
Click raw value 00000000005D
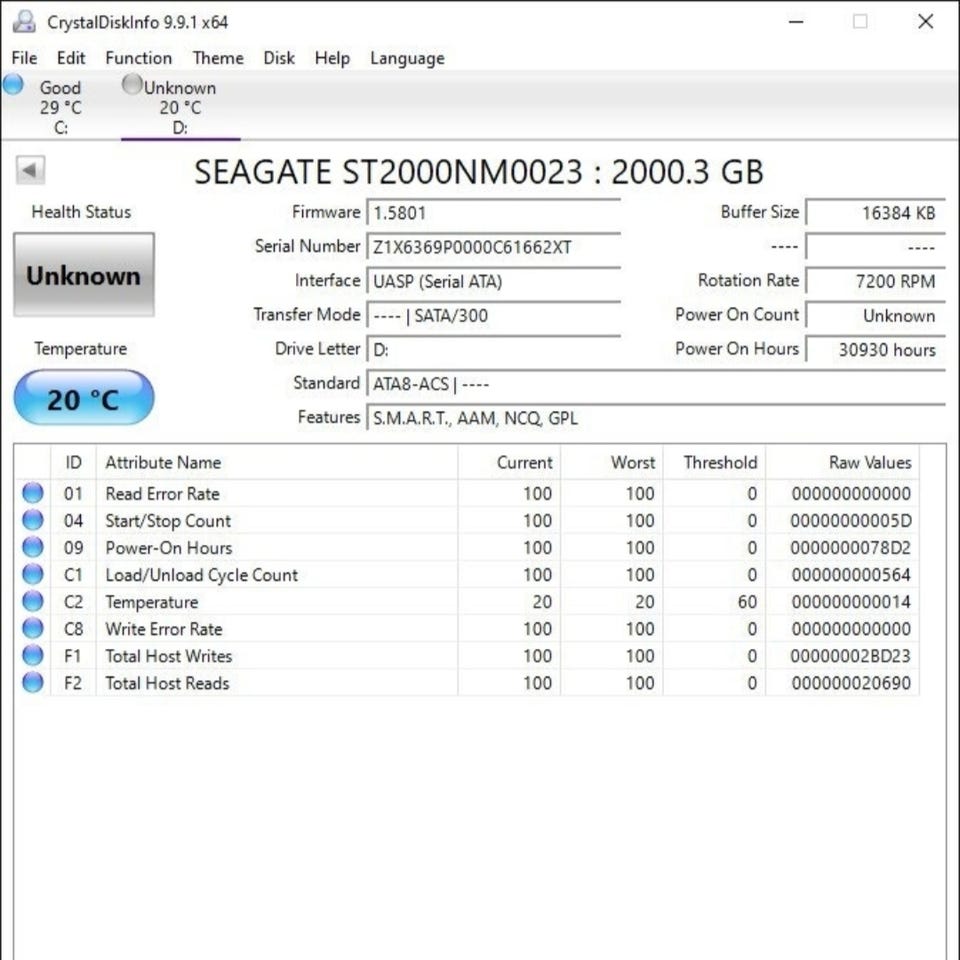pyautogui.click(x=850, y=520)
